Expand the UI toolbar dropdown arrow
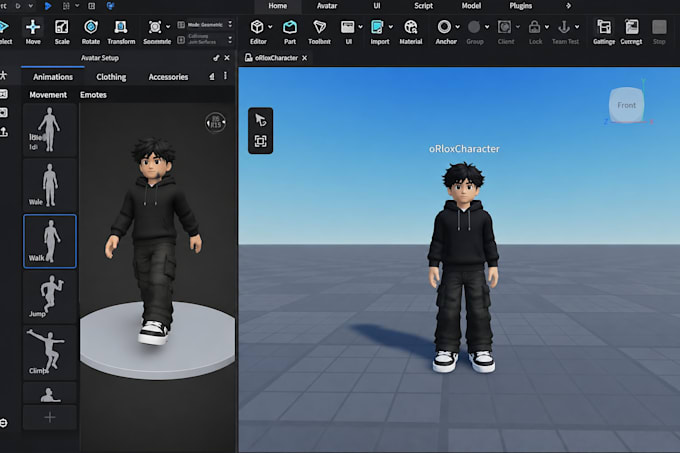This screenshot has width=680, height=453. pos(360,27)
